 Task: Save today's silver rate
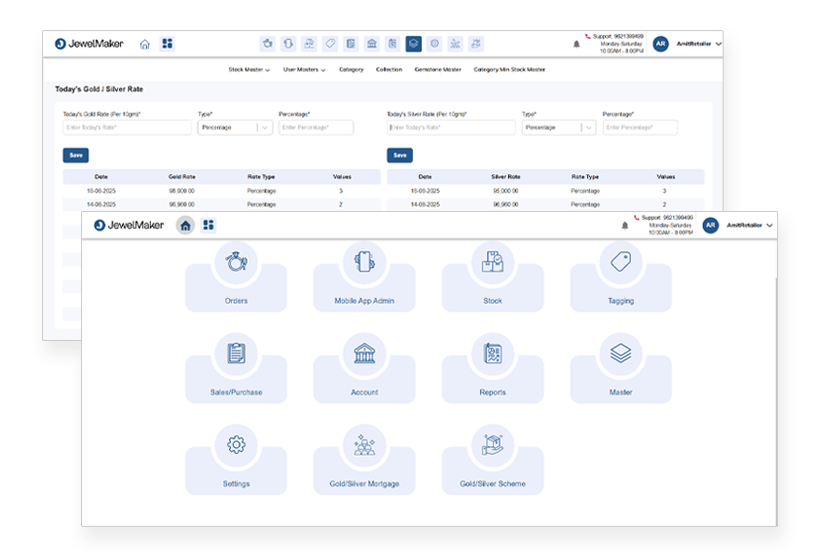tap(400, 155)
